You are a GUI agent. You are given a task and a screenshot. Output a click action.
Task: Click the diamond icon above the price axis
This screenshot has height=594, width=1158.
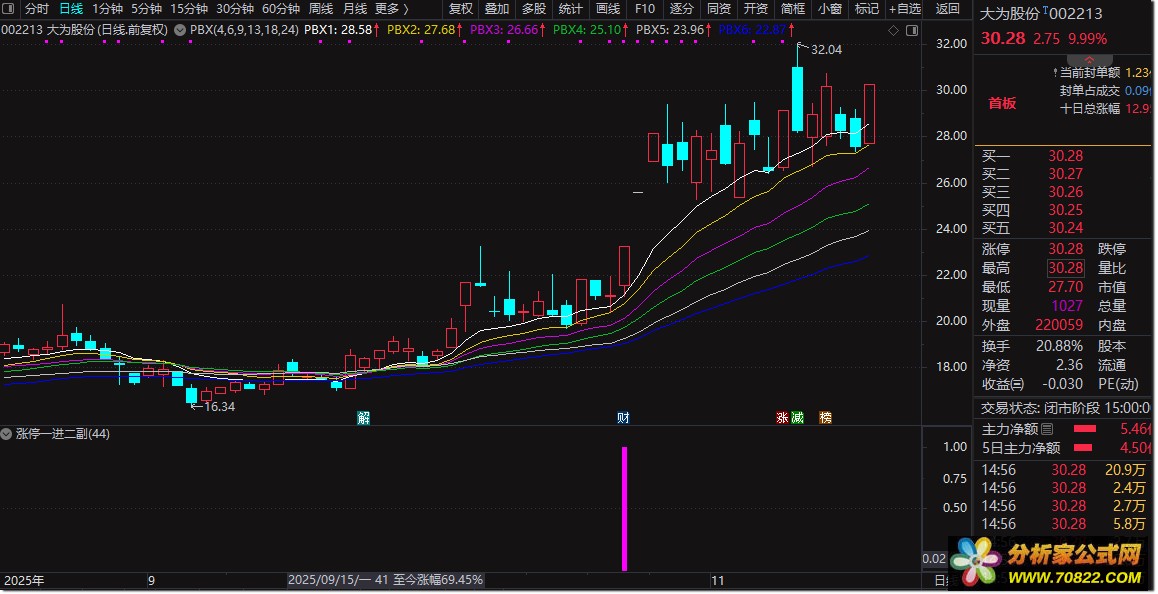click(x=893, y=30)
